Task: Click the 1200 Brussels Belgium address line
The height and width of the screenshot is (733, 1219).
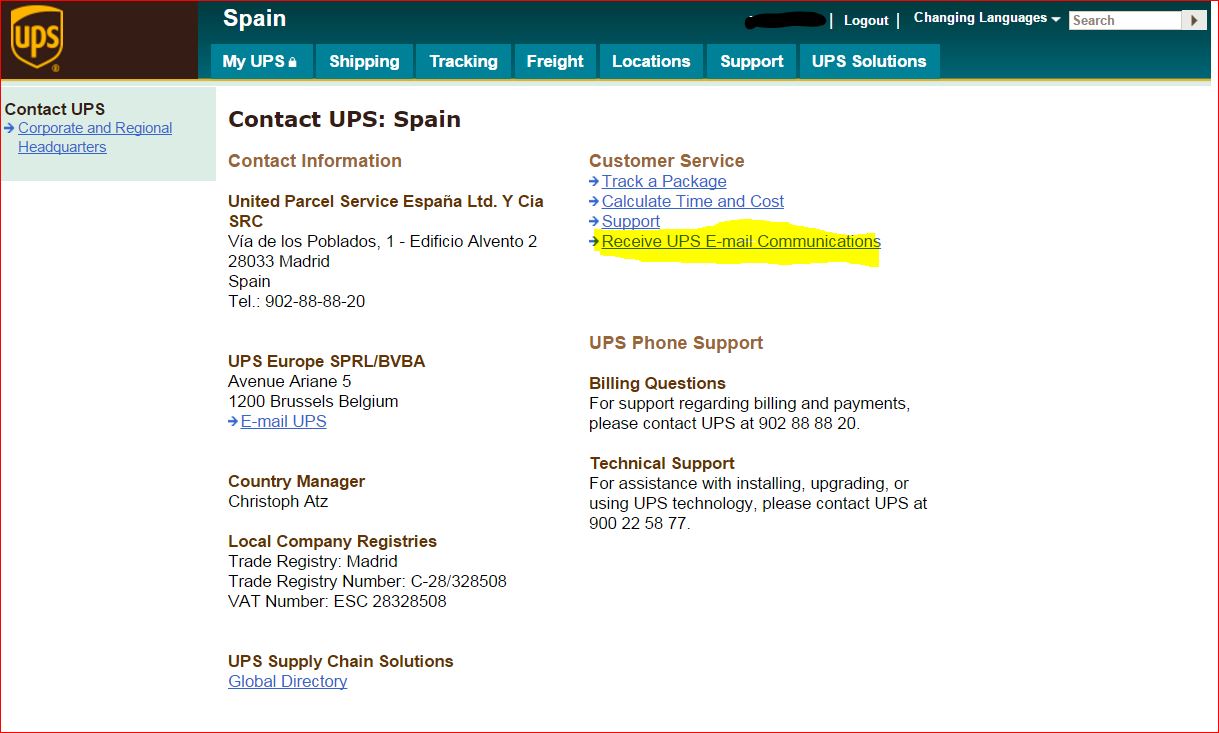Action: 313,401
